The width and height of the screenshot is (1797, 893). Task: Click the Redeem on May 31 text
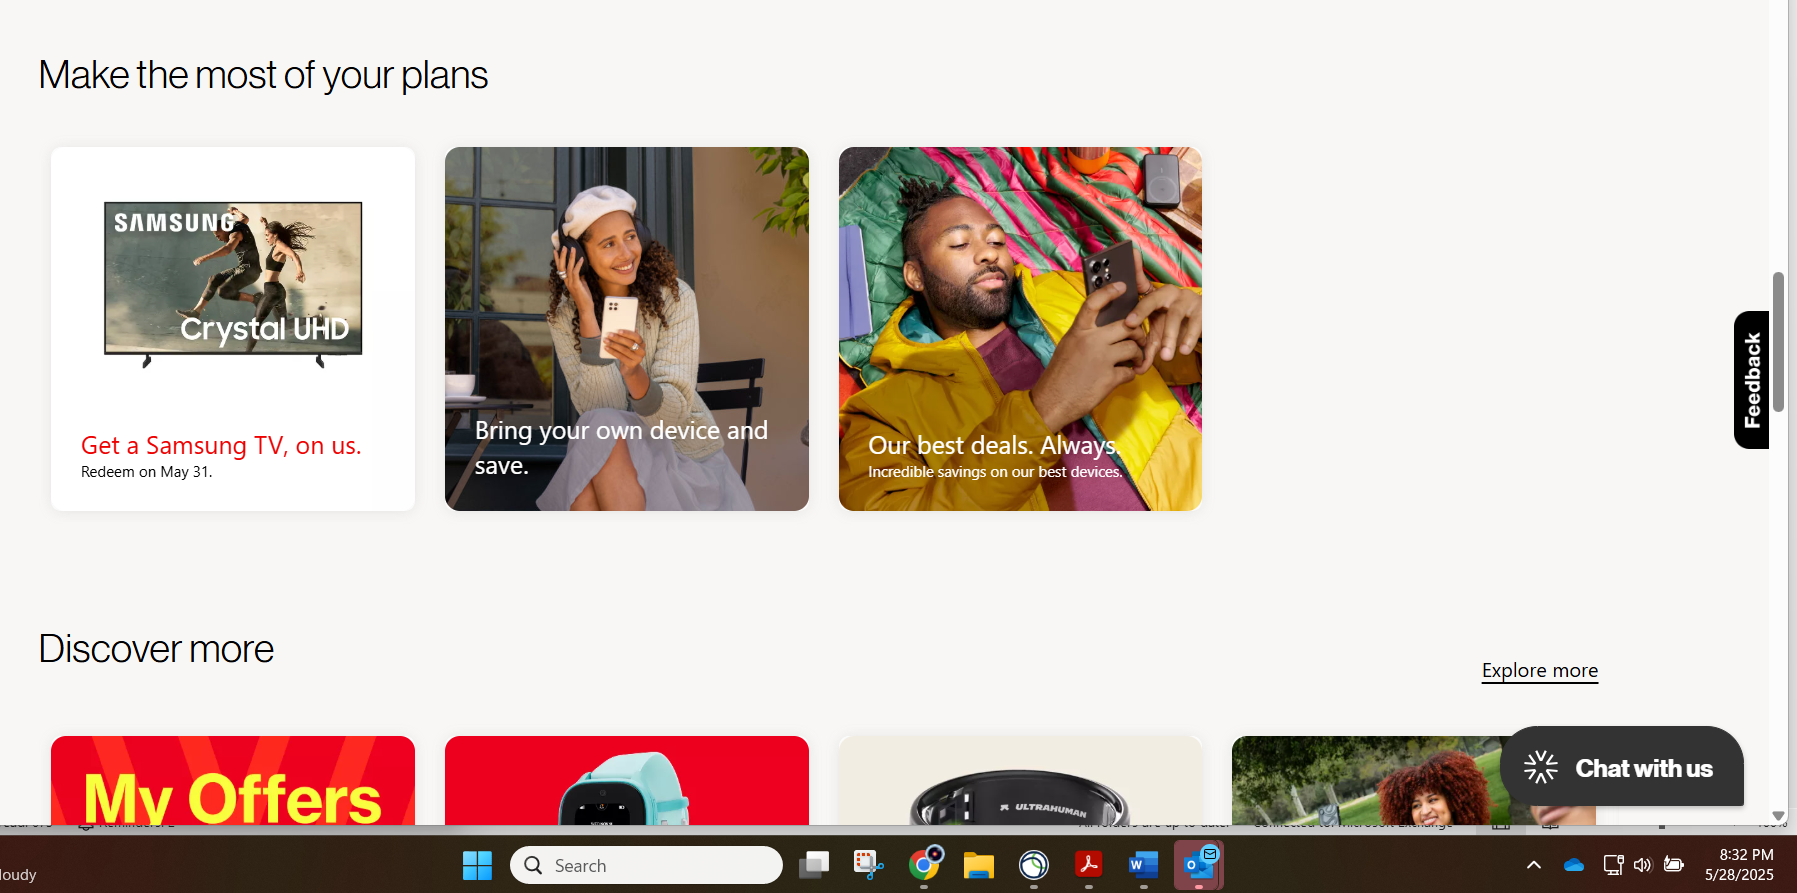147,472
